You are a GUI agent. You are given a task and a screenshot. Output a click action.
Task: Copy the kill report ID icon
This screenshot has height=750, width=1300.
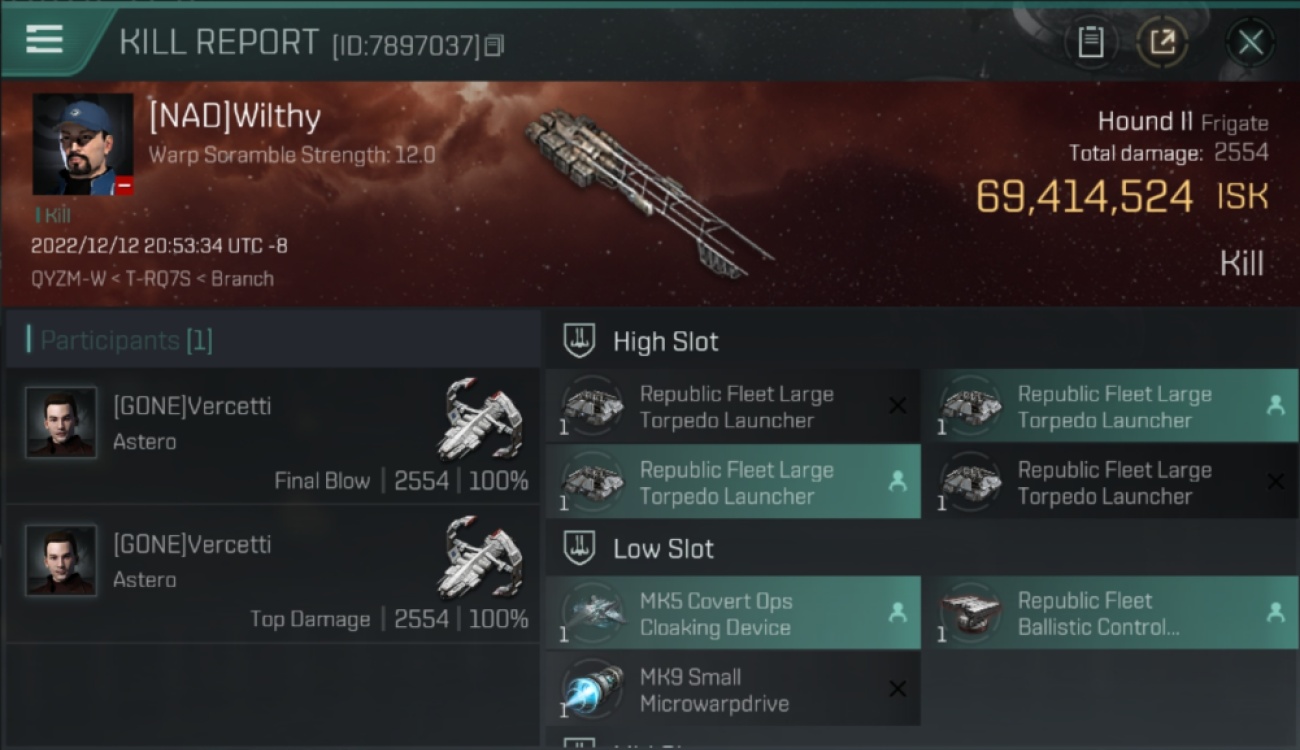(x=494, y=46)
